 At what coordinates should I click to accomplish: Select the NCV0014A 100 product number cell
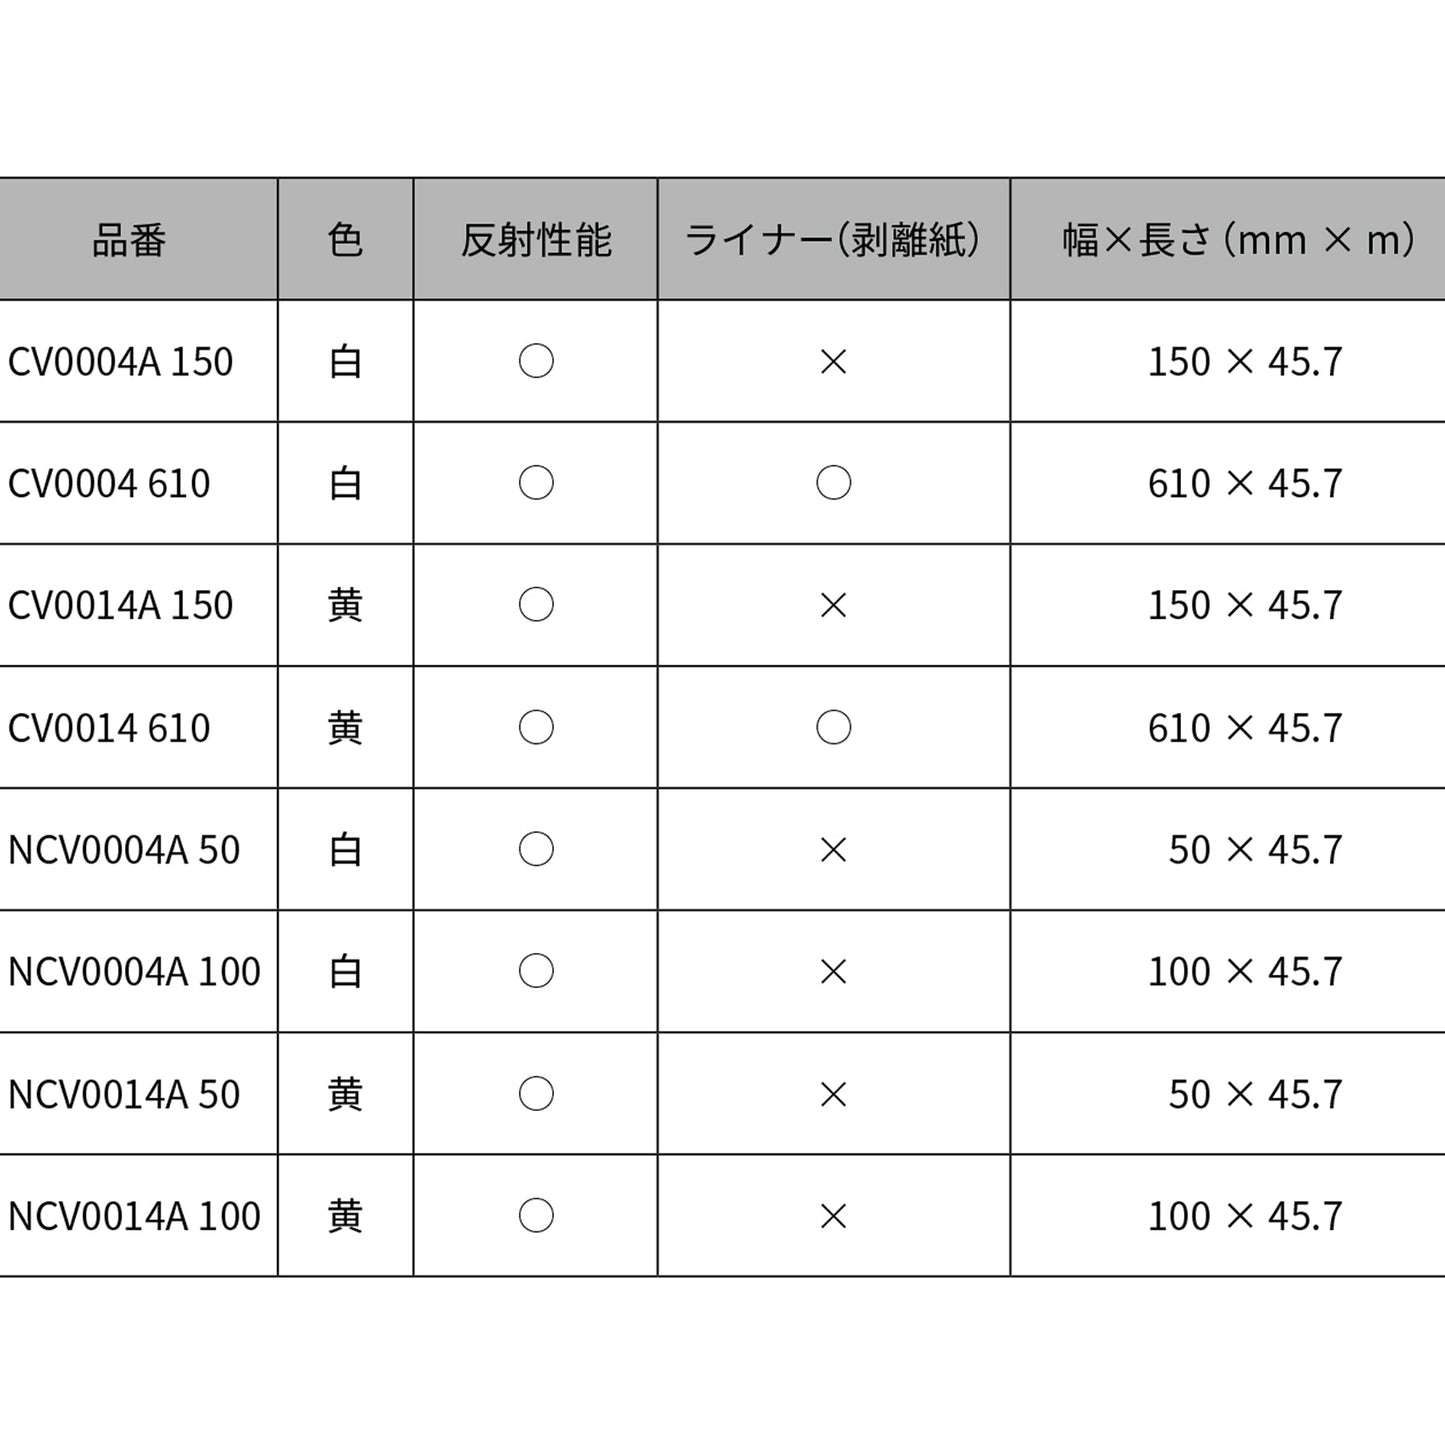pyautogui.click(x=134, y=1217)
